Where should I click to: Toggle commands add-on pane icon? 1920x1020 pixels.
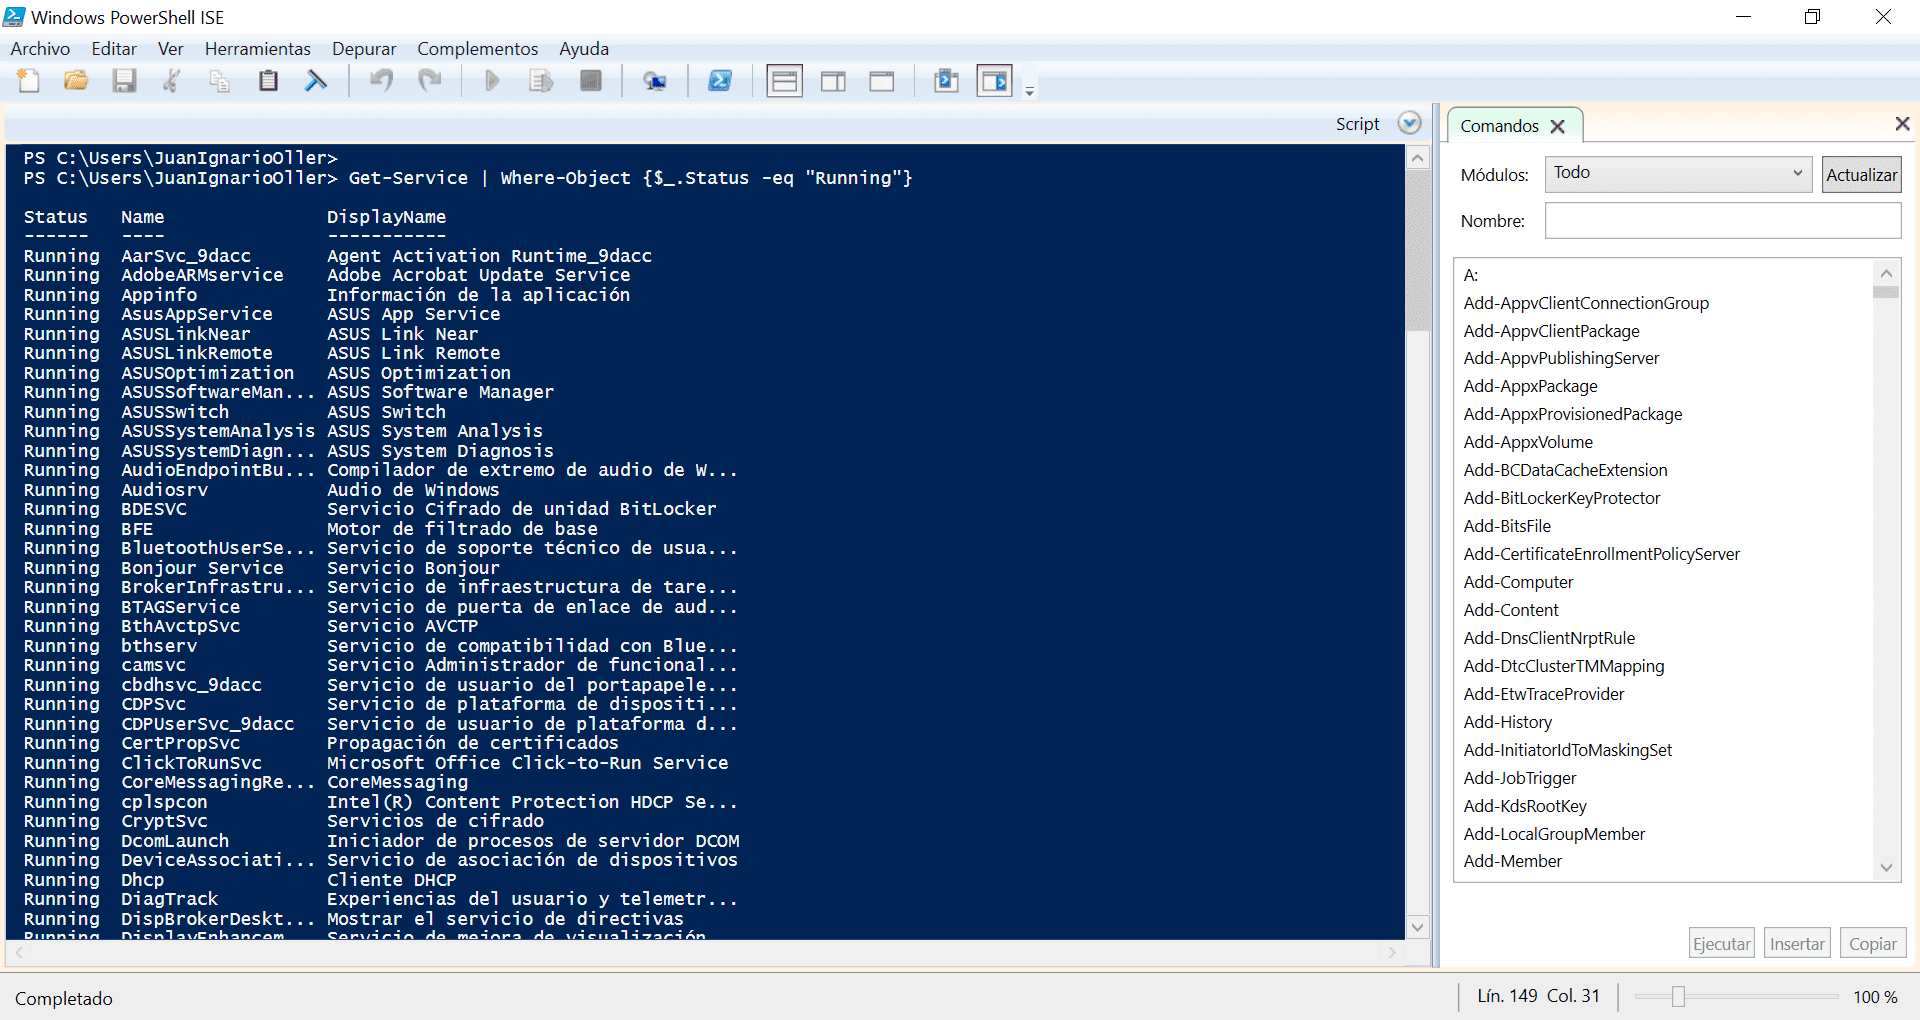point(995,81)
